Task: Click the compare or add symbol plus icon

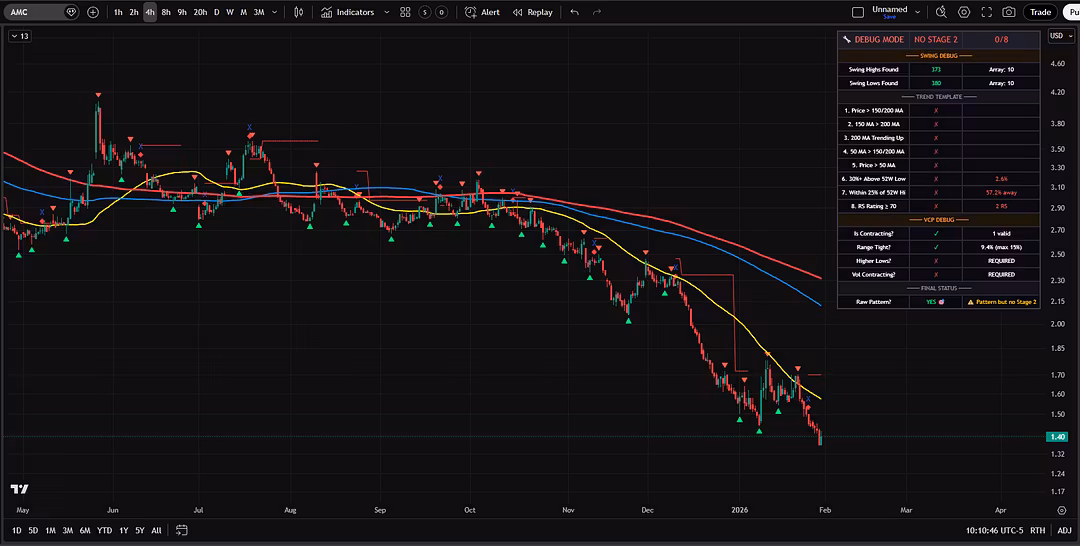Action: [x=93, y=12]
